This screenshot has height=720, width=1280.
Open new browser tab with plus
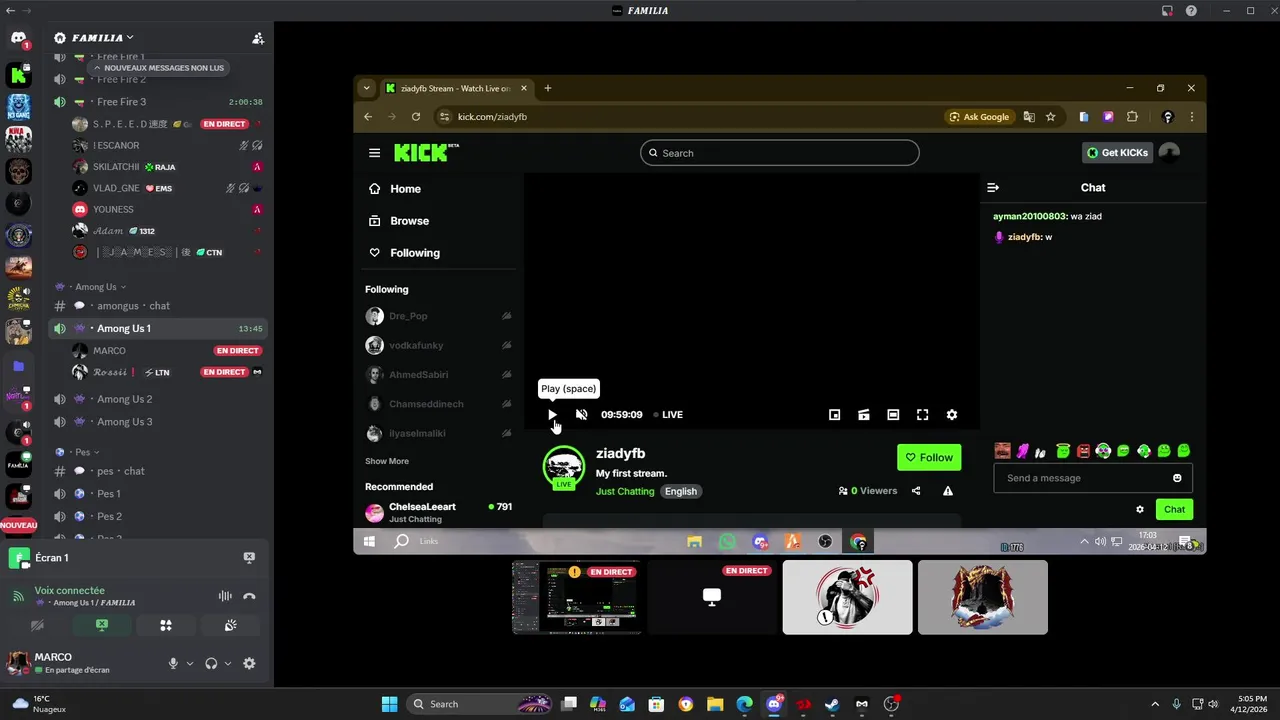point(547,88)
